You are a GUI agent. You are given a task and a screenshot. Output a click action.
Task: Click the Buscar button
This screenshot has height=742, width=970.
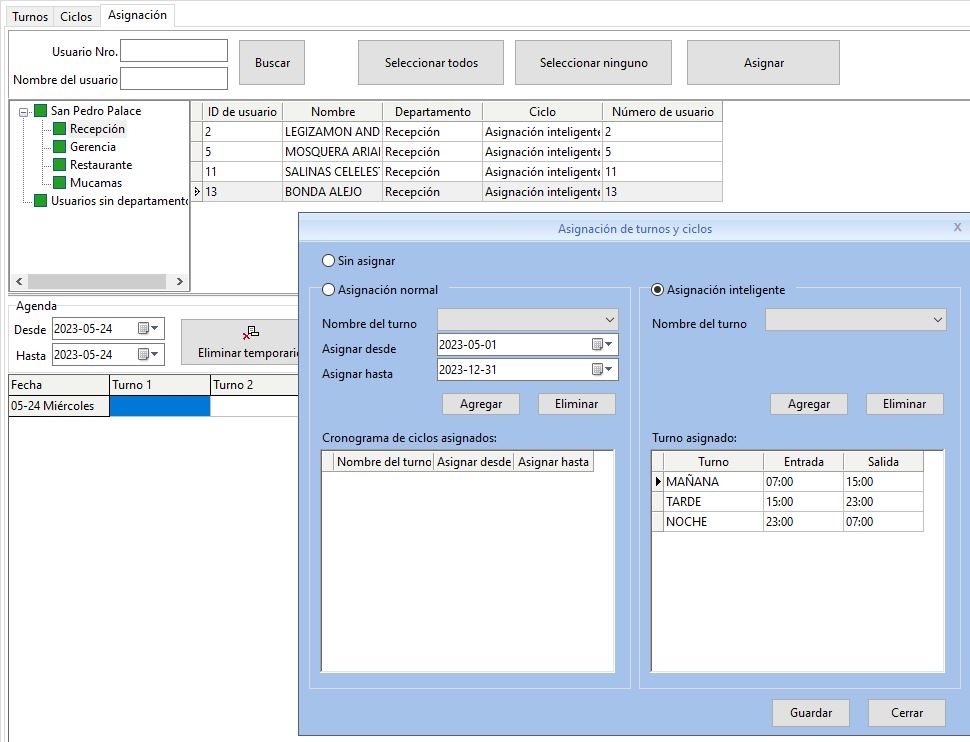tap(272, 63)
